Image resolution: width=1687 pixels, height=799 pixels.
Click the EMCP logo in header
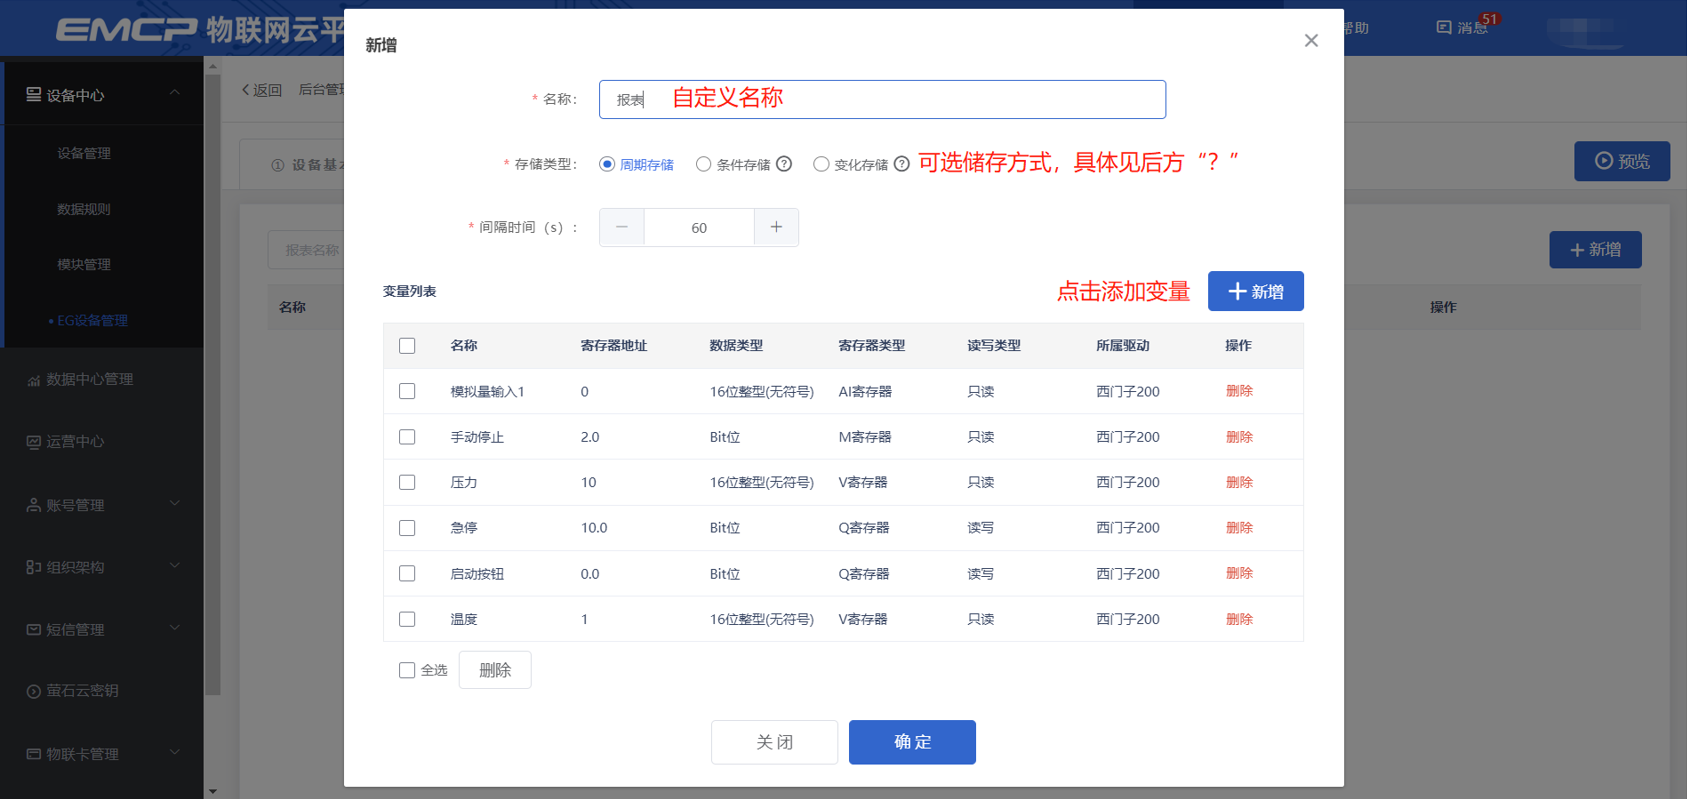[127, 29]
